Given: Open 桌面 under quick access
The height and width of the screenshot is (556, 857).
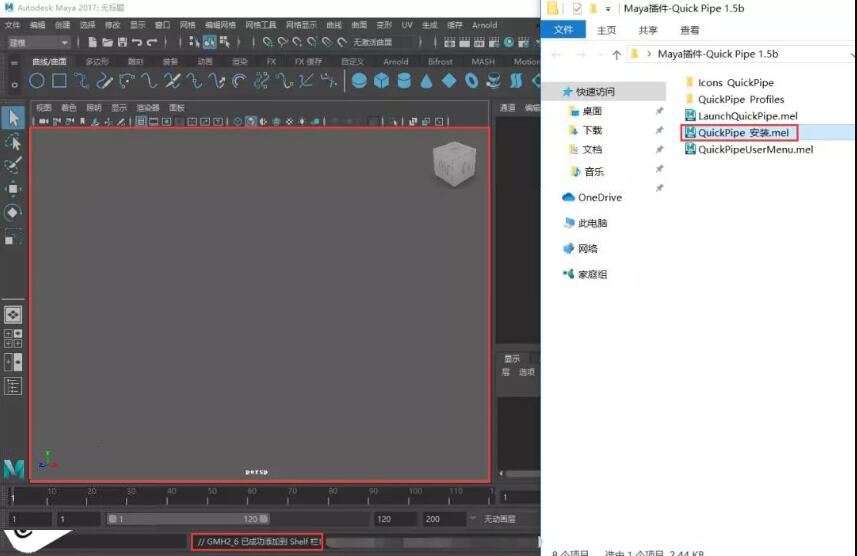Looking at the screenshot, I should pyautogui.click(x=585, y=111).
